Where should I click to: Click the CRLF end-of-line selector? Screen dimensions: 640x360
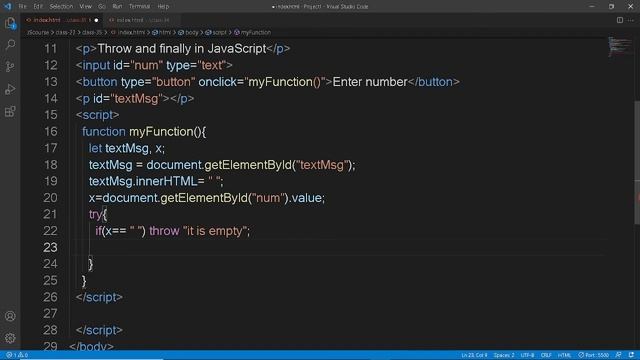click(546, 355)
